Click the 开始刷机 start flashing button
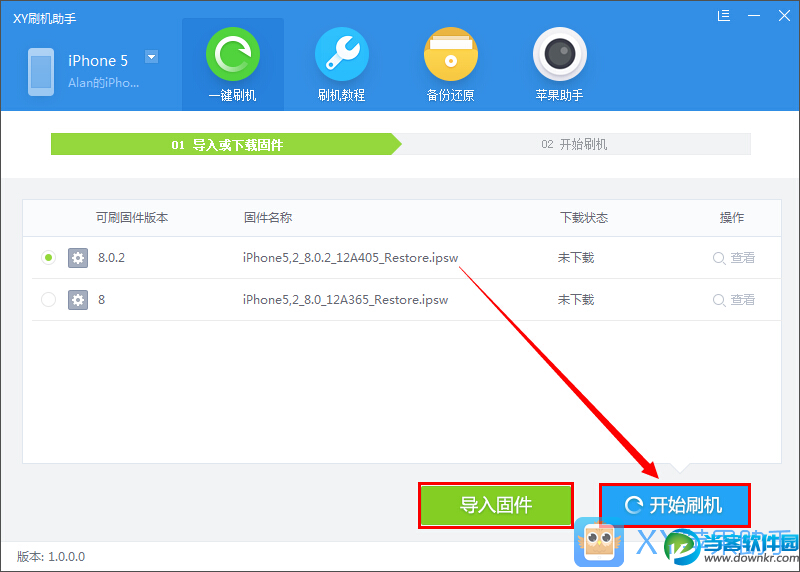800x572 pixels. 674,505
